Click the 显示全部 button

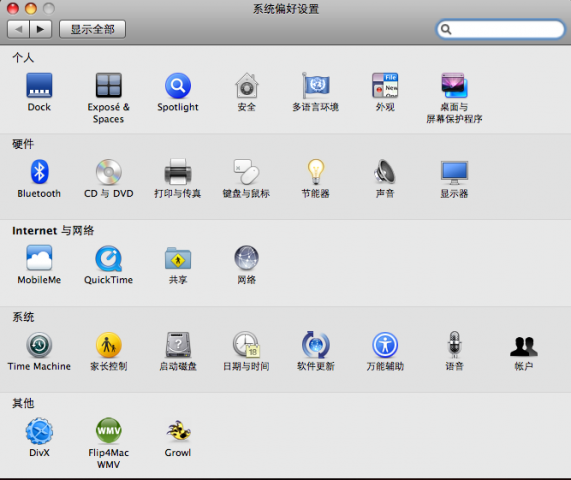pyautogui.click(x=92, y=29)
